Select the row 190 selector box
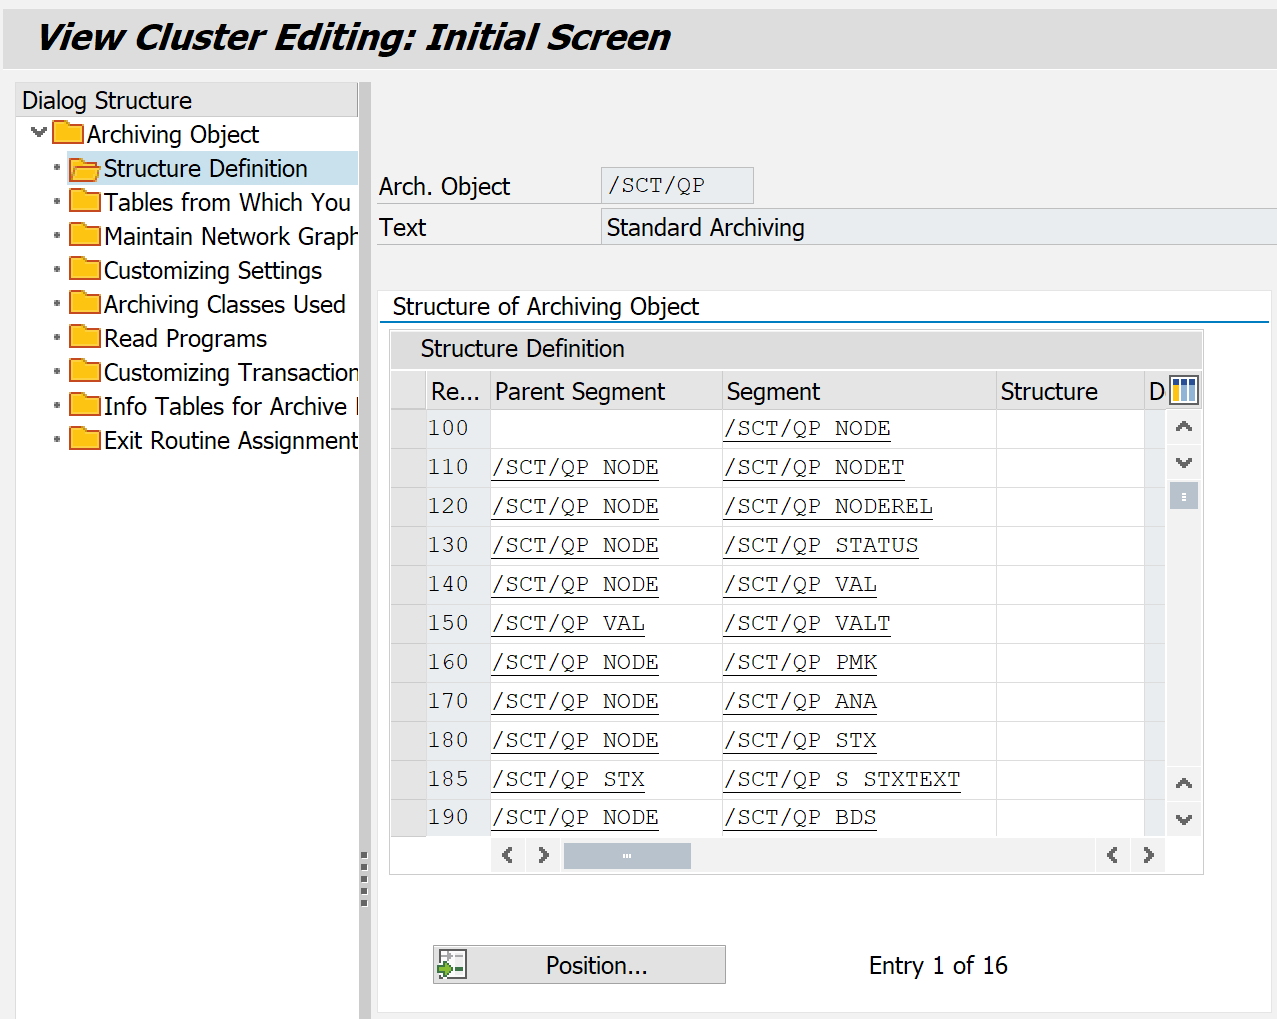1277x1019 pixels. click(408, 817)
